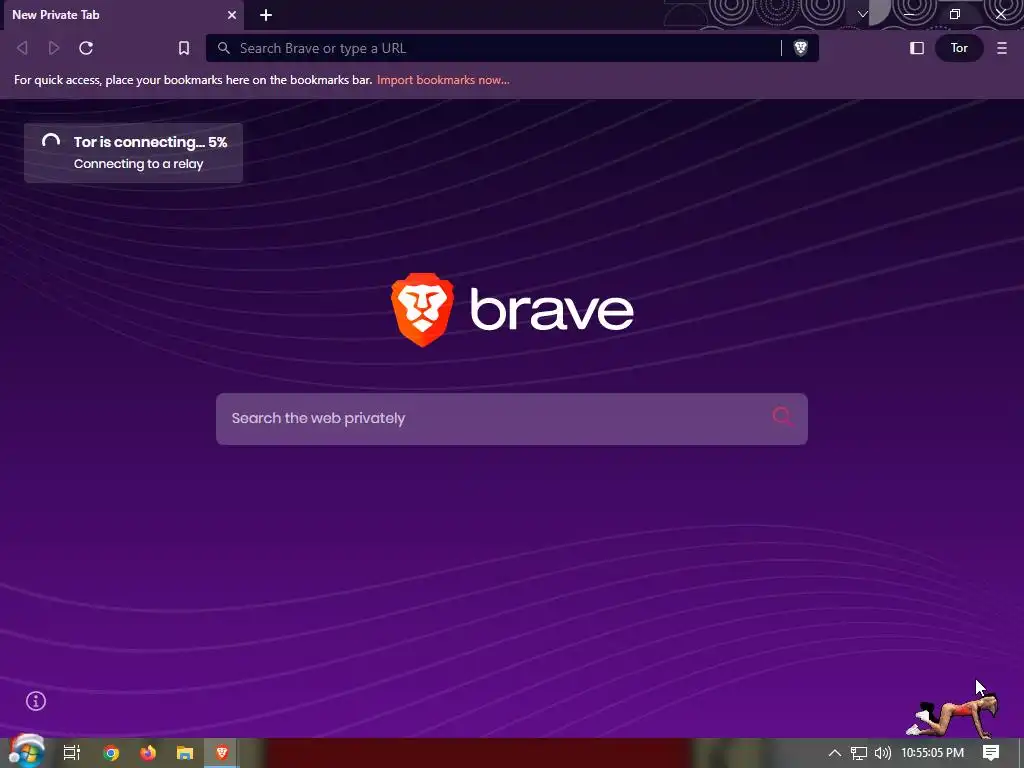The width and height of the screenshot is (1024, 768).
Task: Open the volume speaker tray icon
Action: (883, 753)
